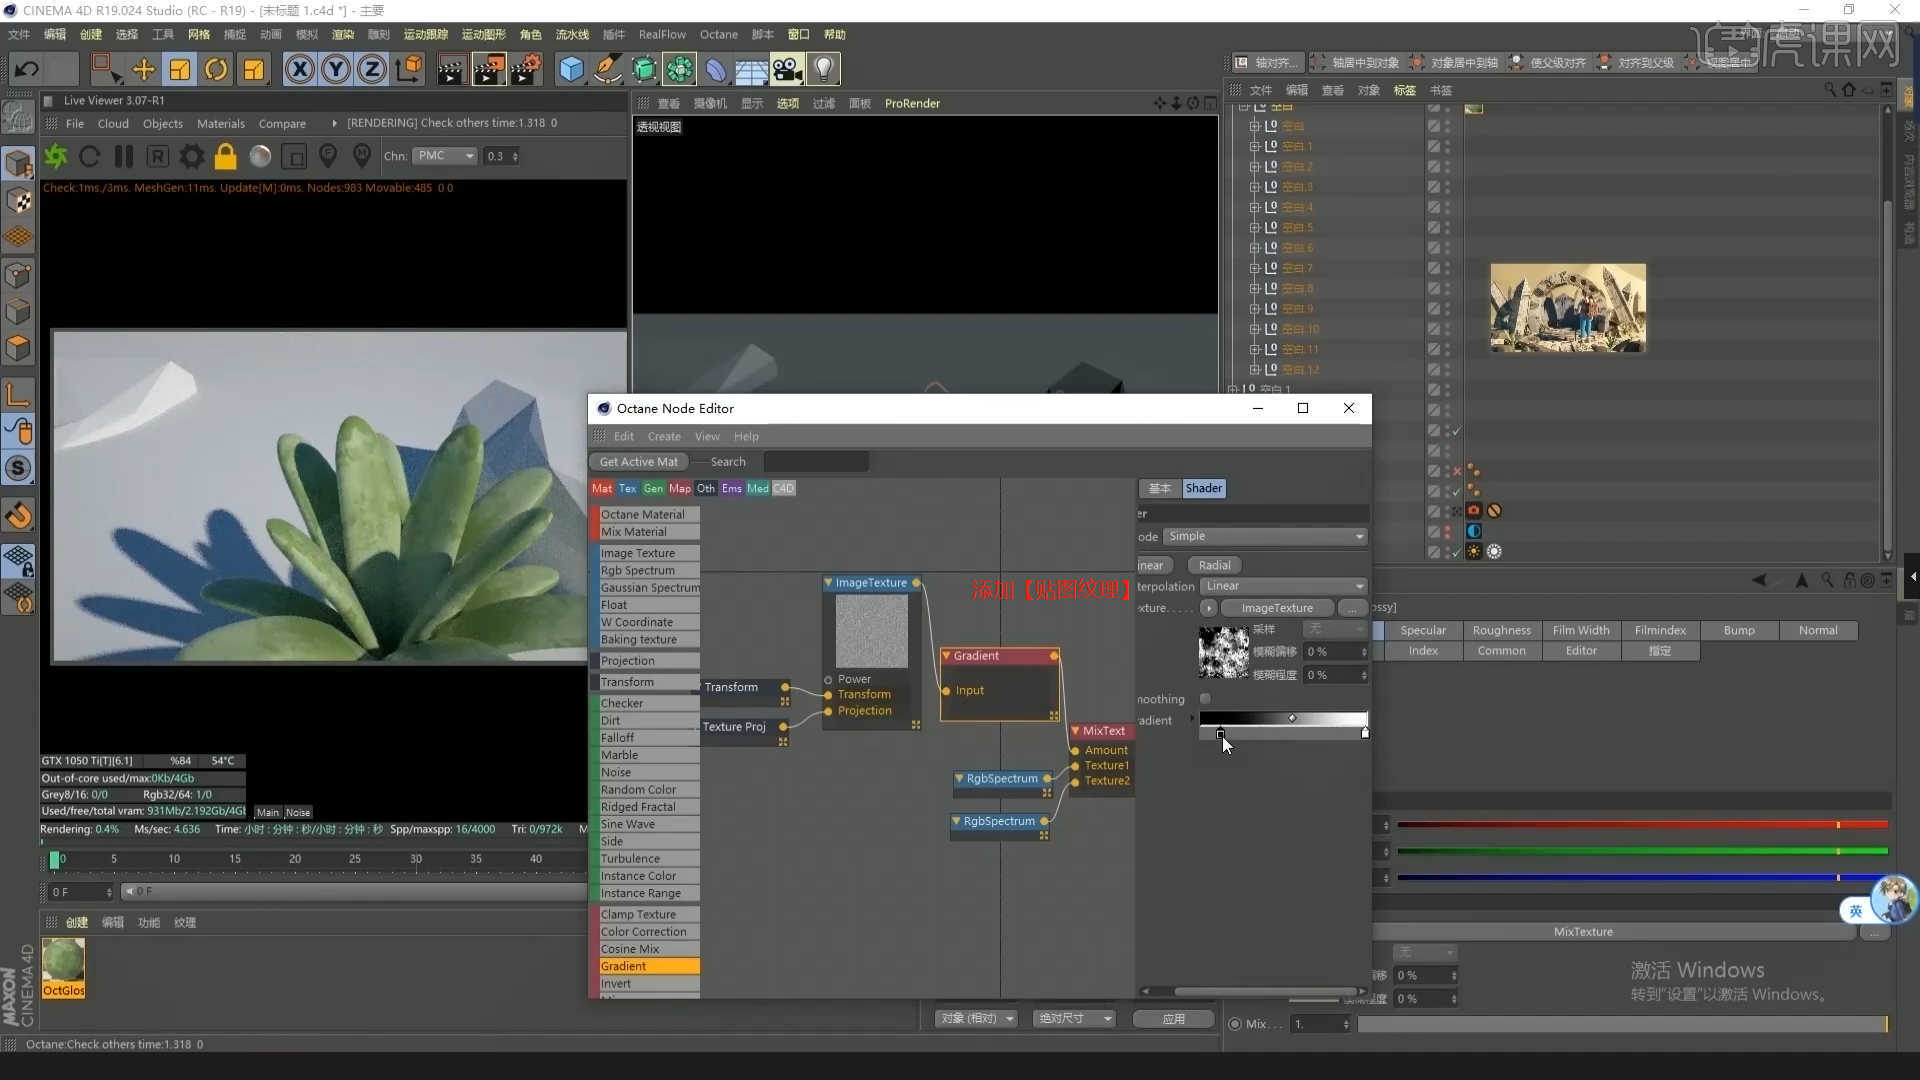Select the Move tool
Image resolution: width=1920 pixels, height=1080 pixels.
[x=144, y=69]
